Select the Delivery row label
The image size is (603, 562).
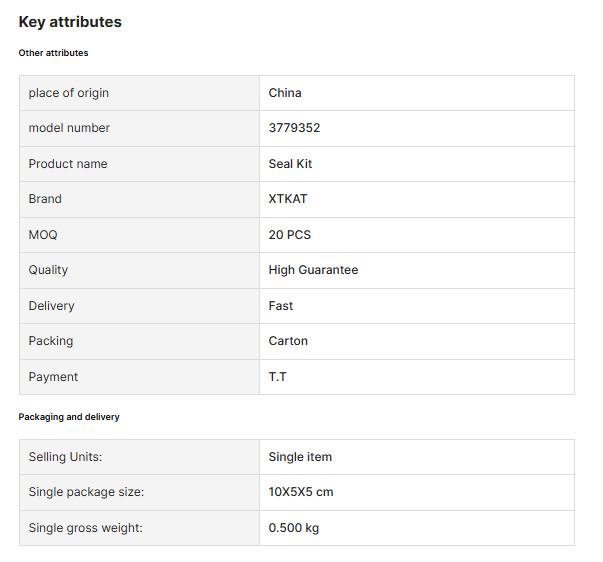click(51, 306)
